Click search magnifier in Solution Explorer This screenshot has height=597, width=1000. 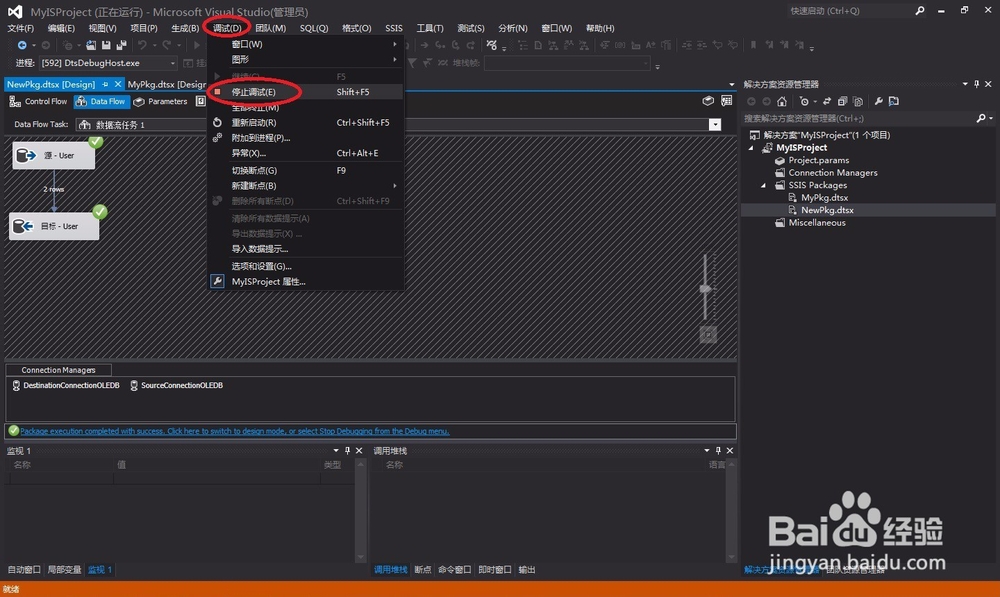point(981,118)
